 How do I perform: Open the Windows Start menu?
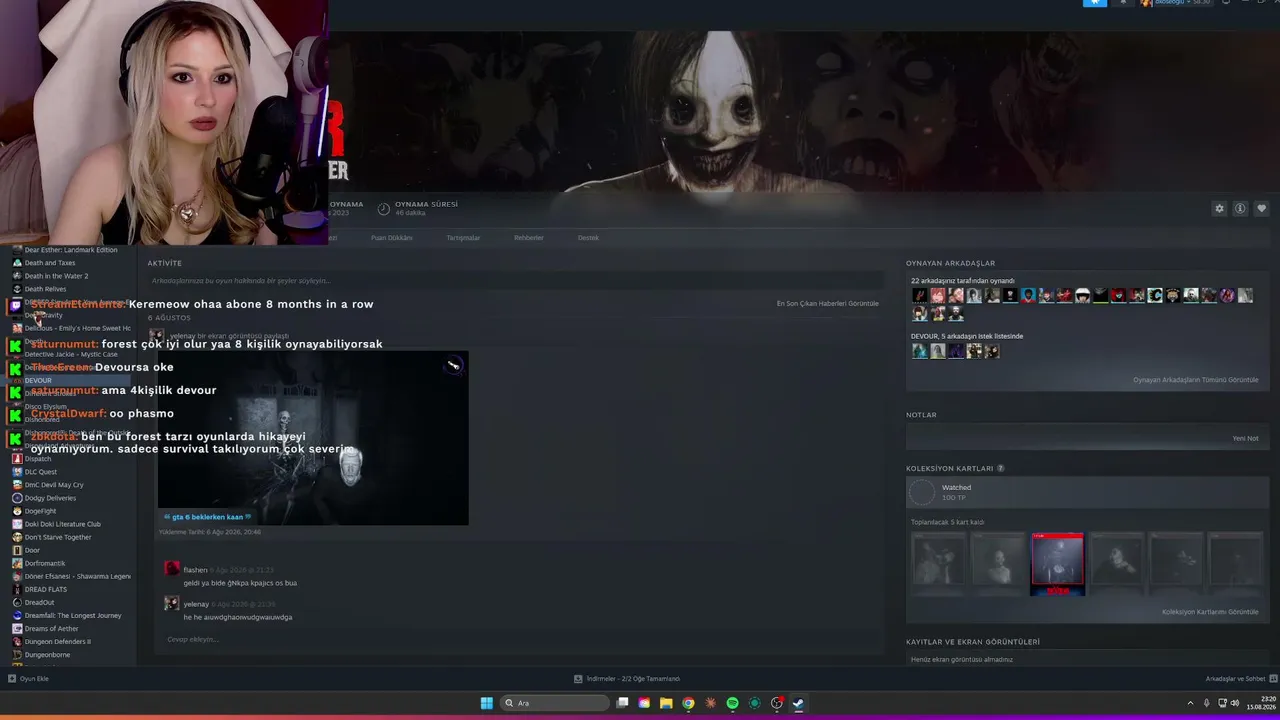(x=486, y=703)
